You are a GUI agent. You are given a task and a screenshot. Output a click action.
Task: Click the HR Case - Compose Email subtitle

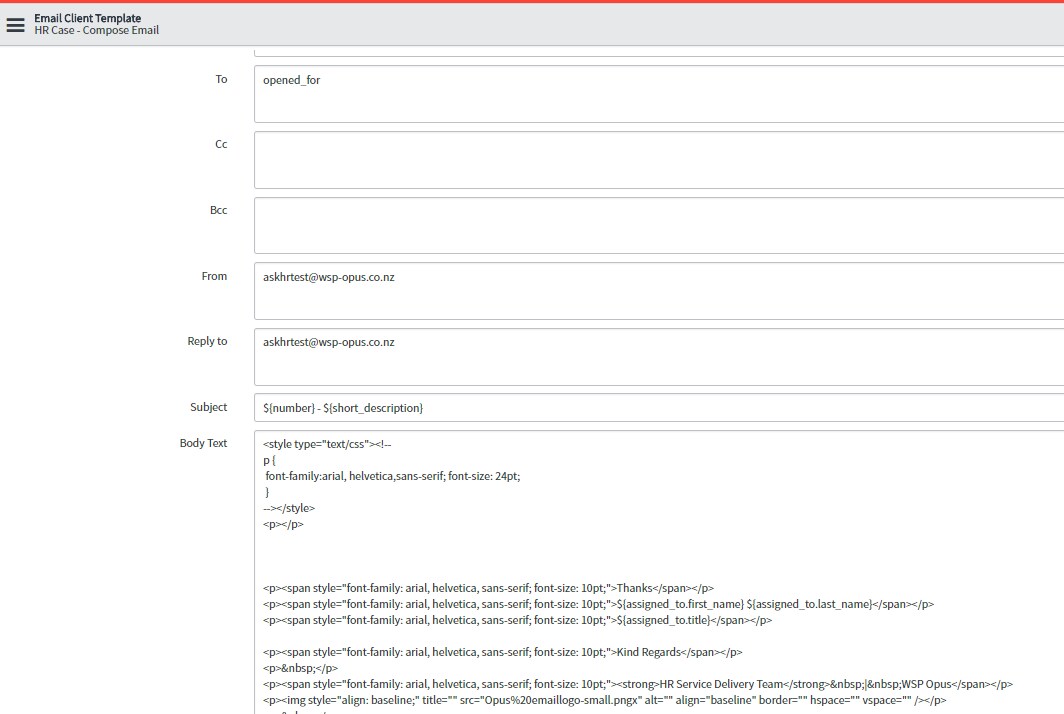96,31
